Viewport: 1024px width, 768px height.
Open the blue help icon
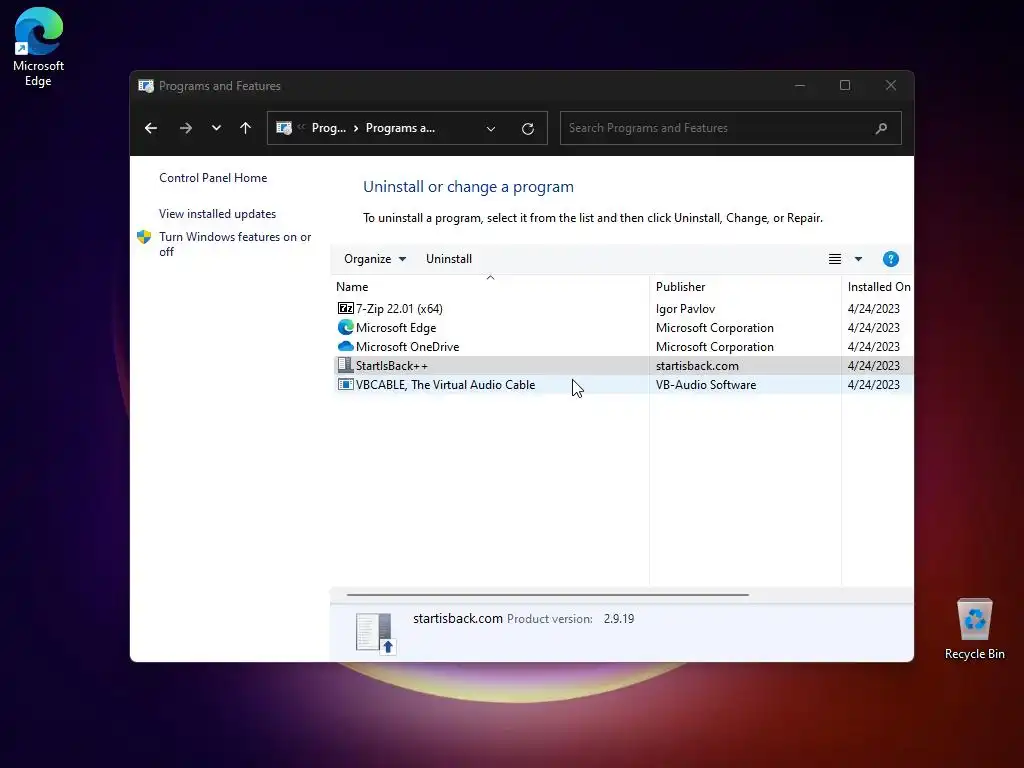click(x=891, y=259)
